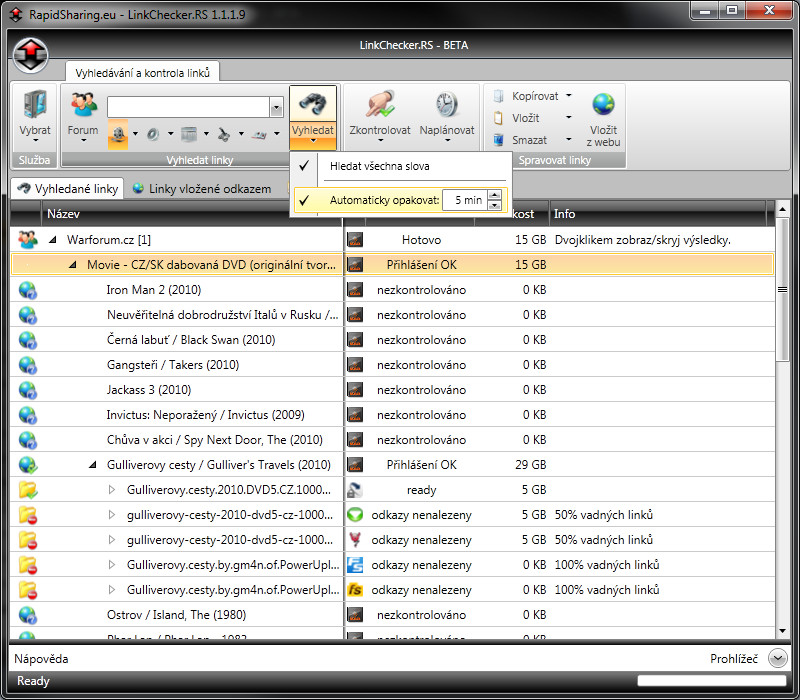Viewport: 800px width, 700px height.
Task: Click the blue FS host icon
Action: (355, 565)
